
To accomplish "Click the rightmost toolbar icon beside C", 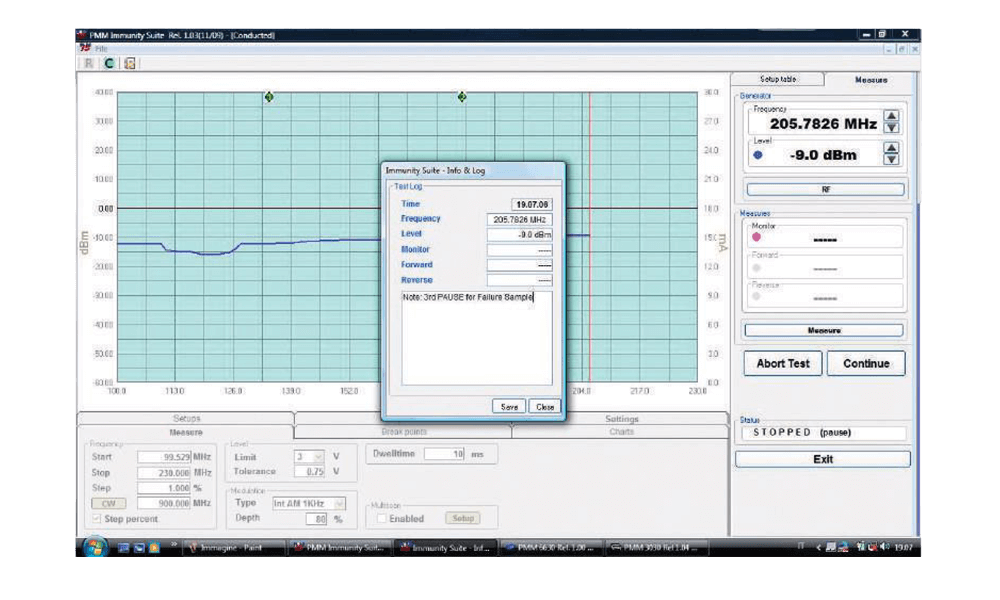I will [128, 62].
